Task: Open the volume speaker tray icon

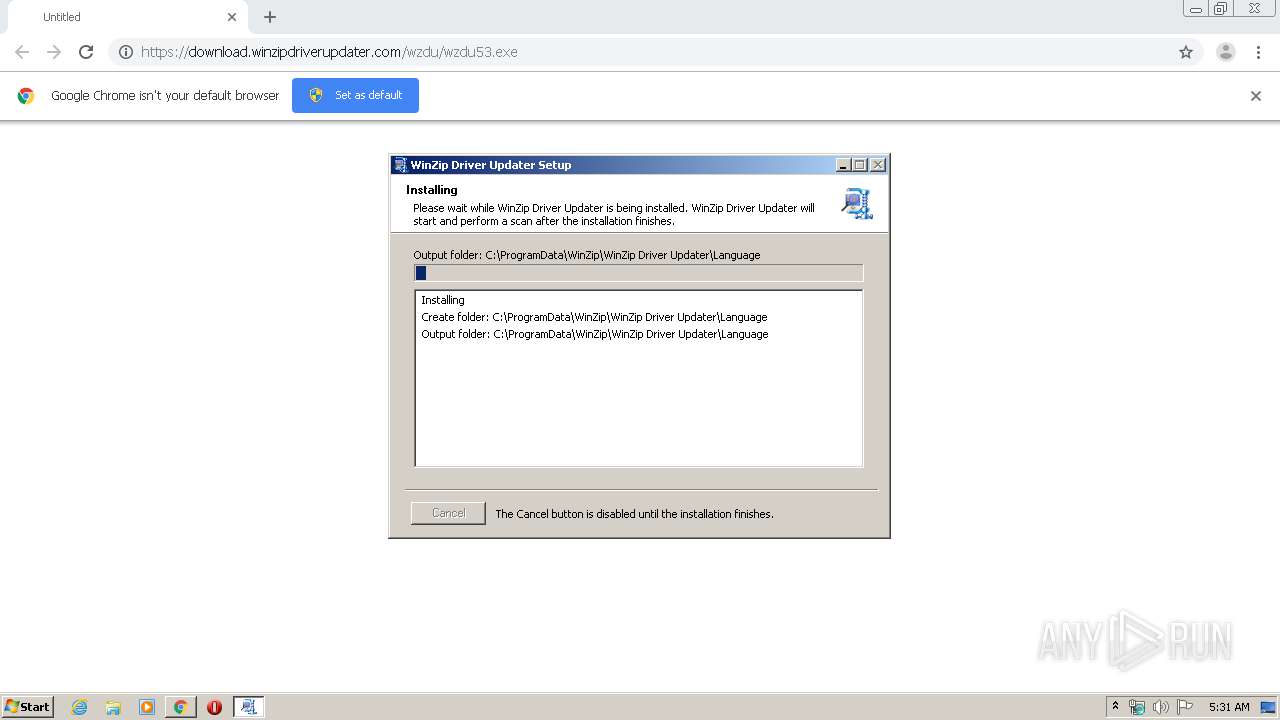Action: pyautogui.click(x=1160, y=707)
